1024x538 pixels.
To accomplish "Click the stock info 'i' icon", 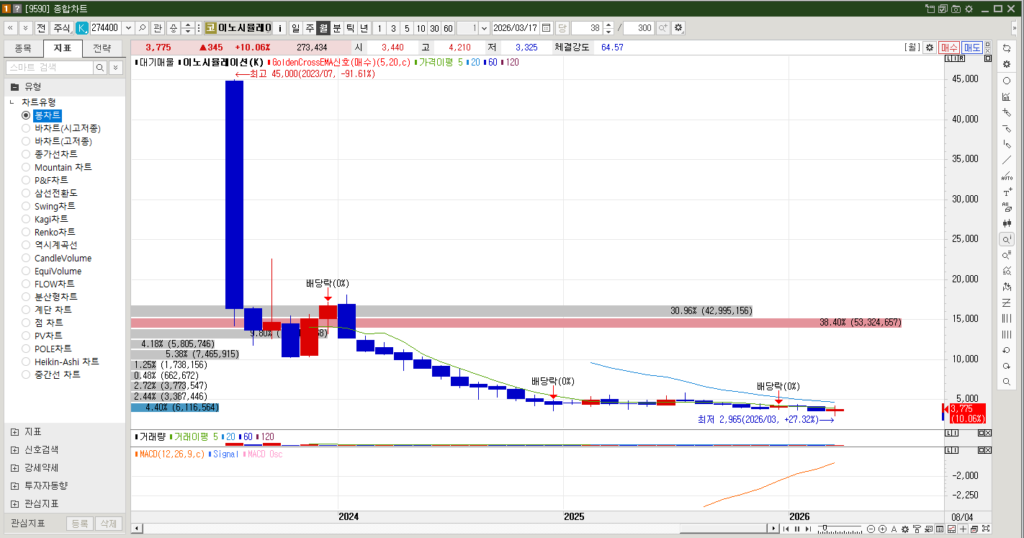I will (x=280, y=27).
